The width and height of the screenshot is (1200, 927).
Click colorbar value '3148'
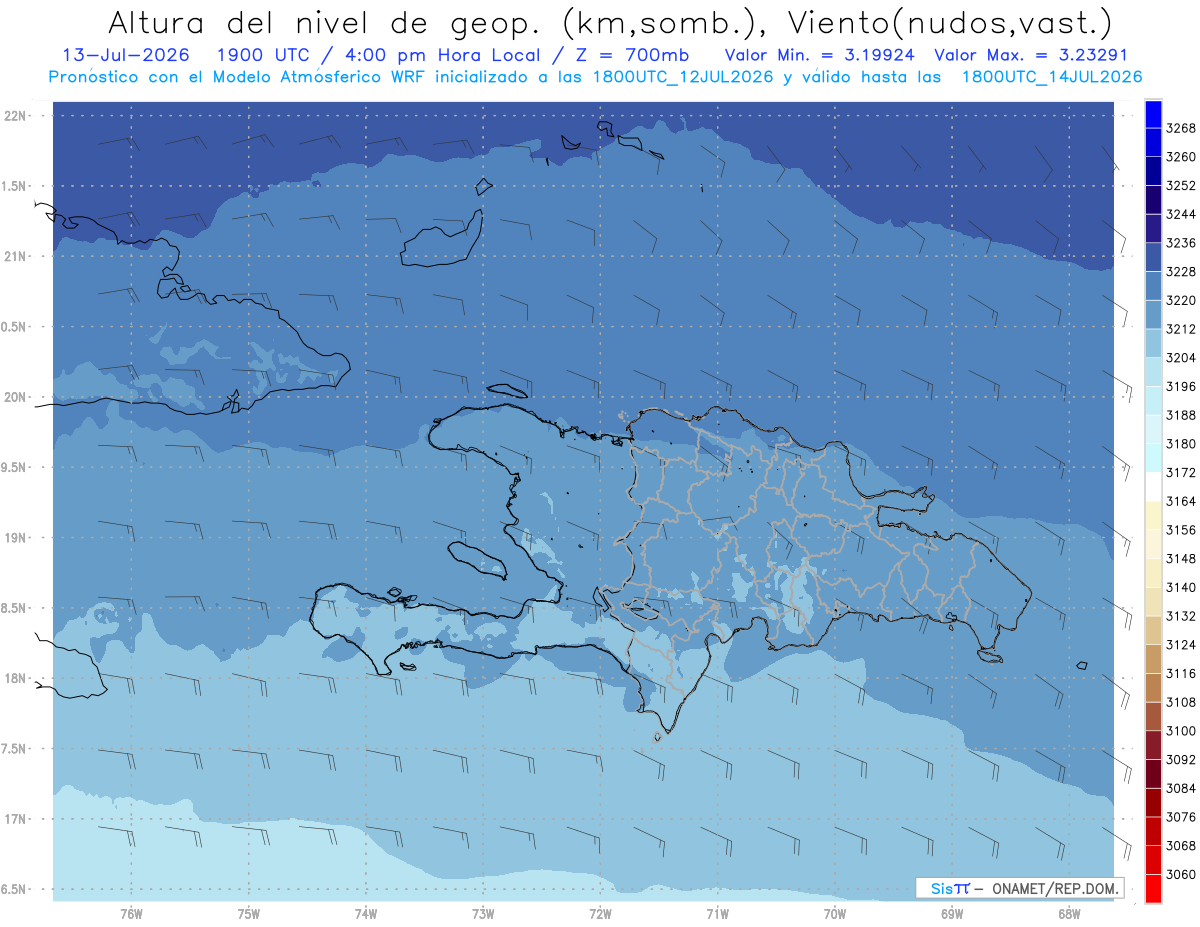click(x=1181, y=559)
